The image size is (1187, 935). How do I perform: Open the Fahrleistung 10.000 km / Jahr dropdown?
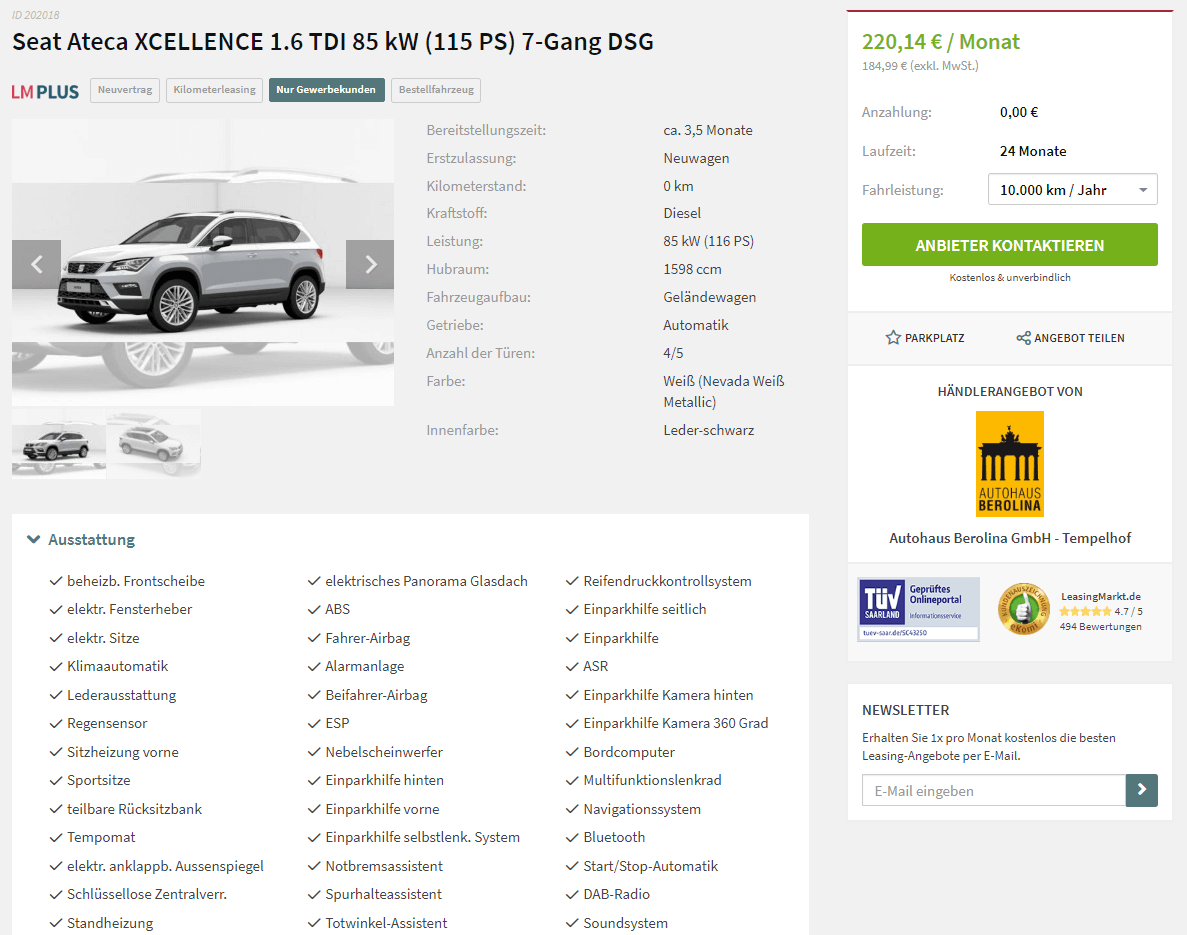pyautogui.click(x=1073, y=189)
